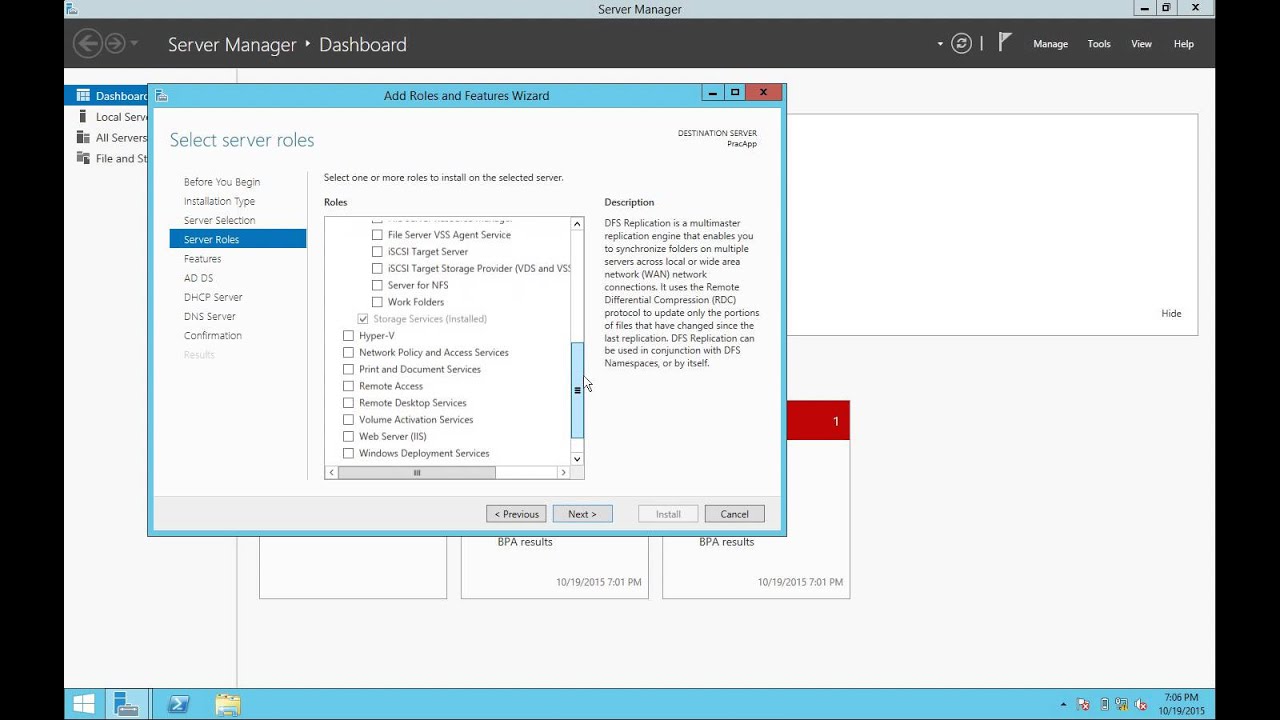Open File Explorer from the taskbar
The height and width of the screenshot is (720, 1280).
[x=228, y=704]
